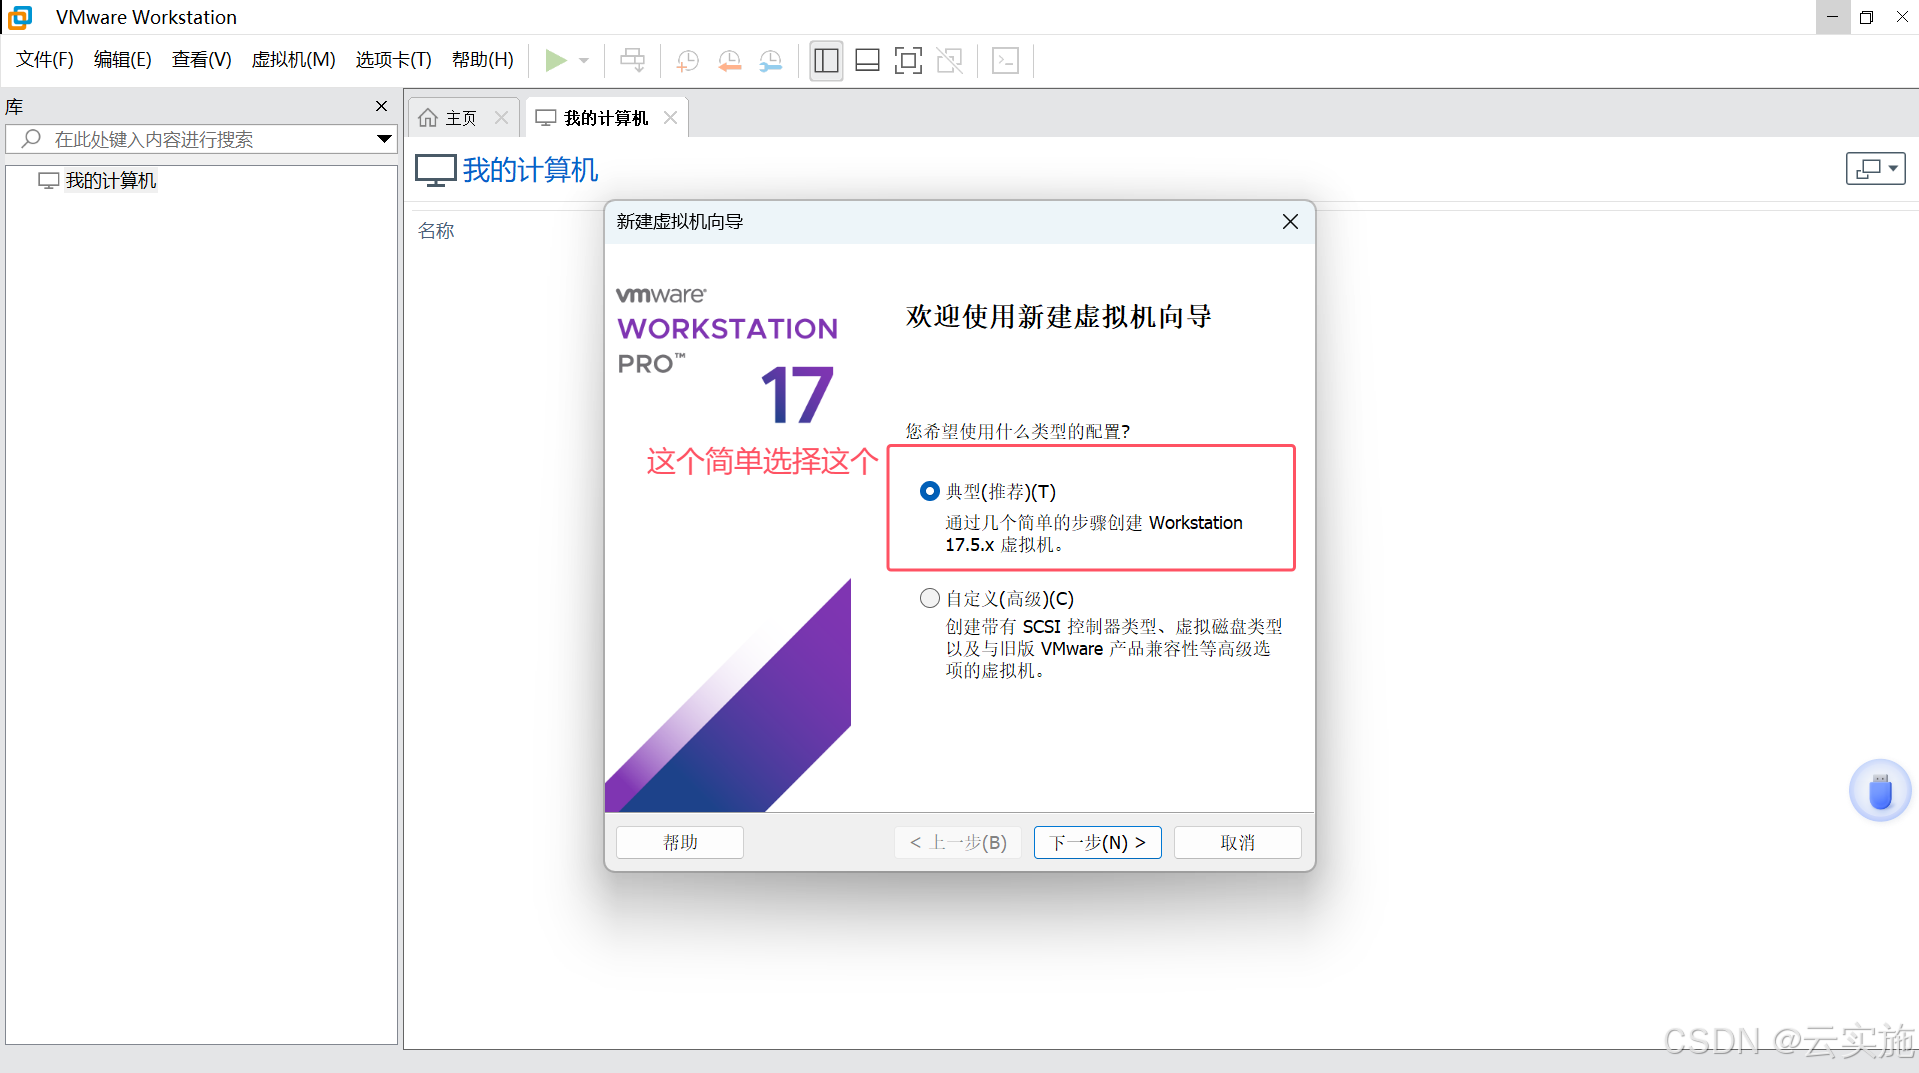
Task: Close the 主页 tab
Action: click(501, 118)
